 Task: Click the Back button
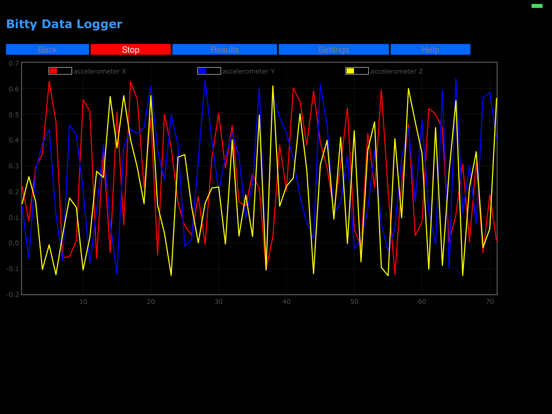[x=48, y=50]
